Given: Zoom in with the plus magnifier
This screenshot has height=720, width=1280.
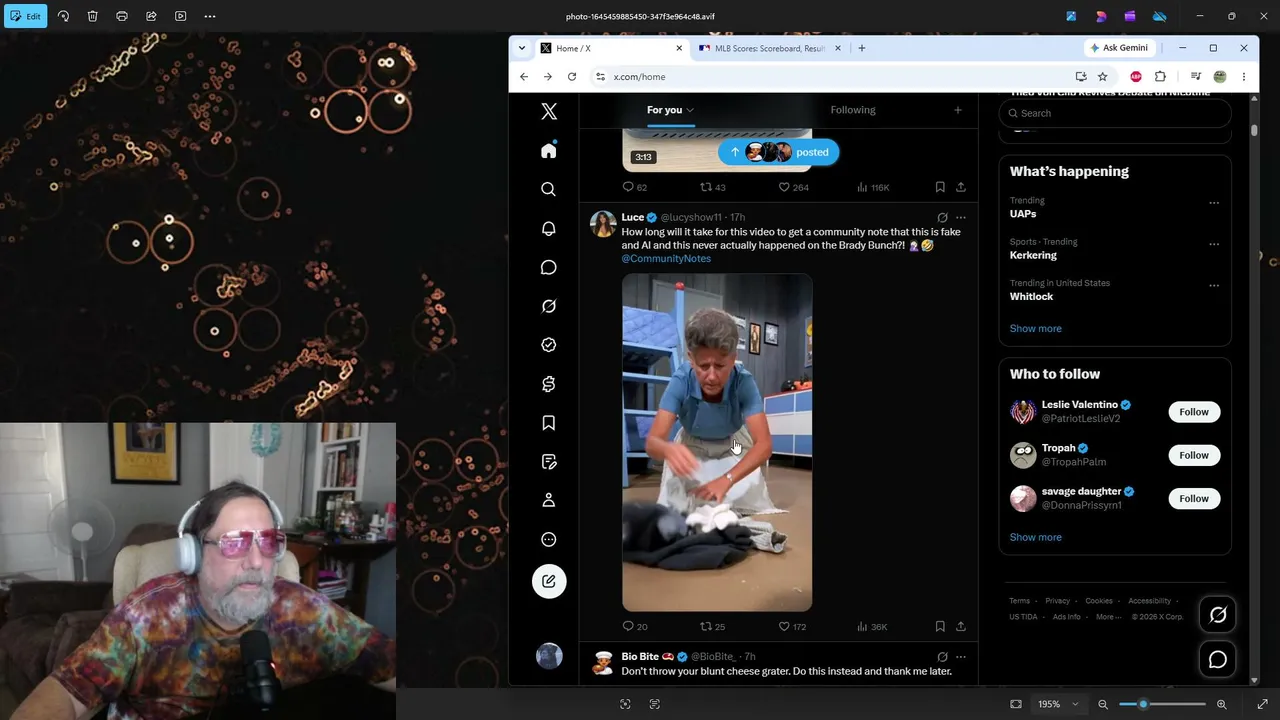Looking at the screenshot, I should pos(1221,704).
